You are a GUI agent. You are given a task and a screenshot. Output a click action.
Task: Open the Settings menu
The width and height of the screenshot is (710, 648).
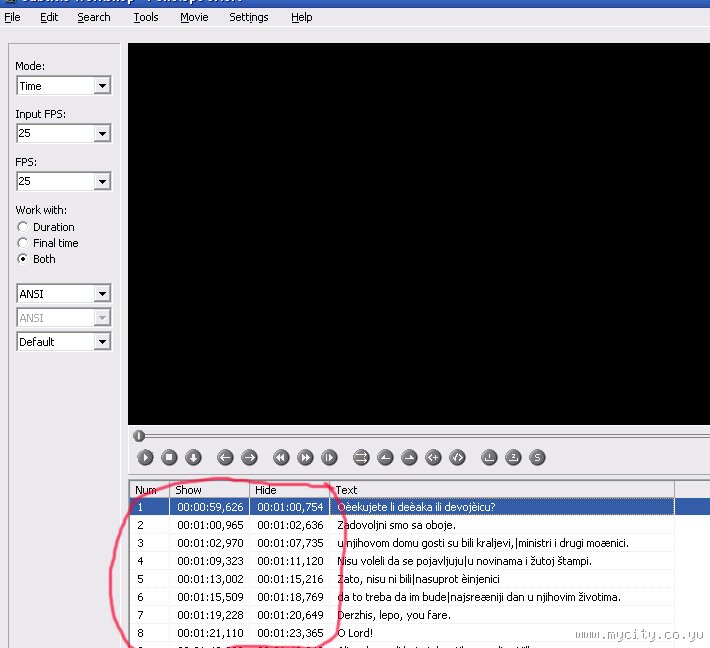(x=249, y=17)
